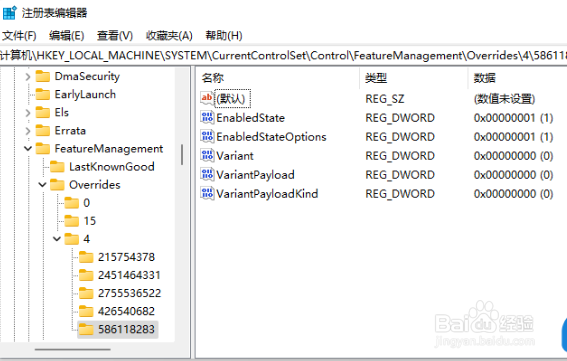Click the EnabledState DWORD icon

[x=207, y=118]
